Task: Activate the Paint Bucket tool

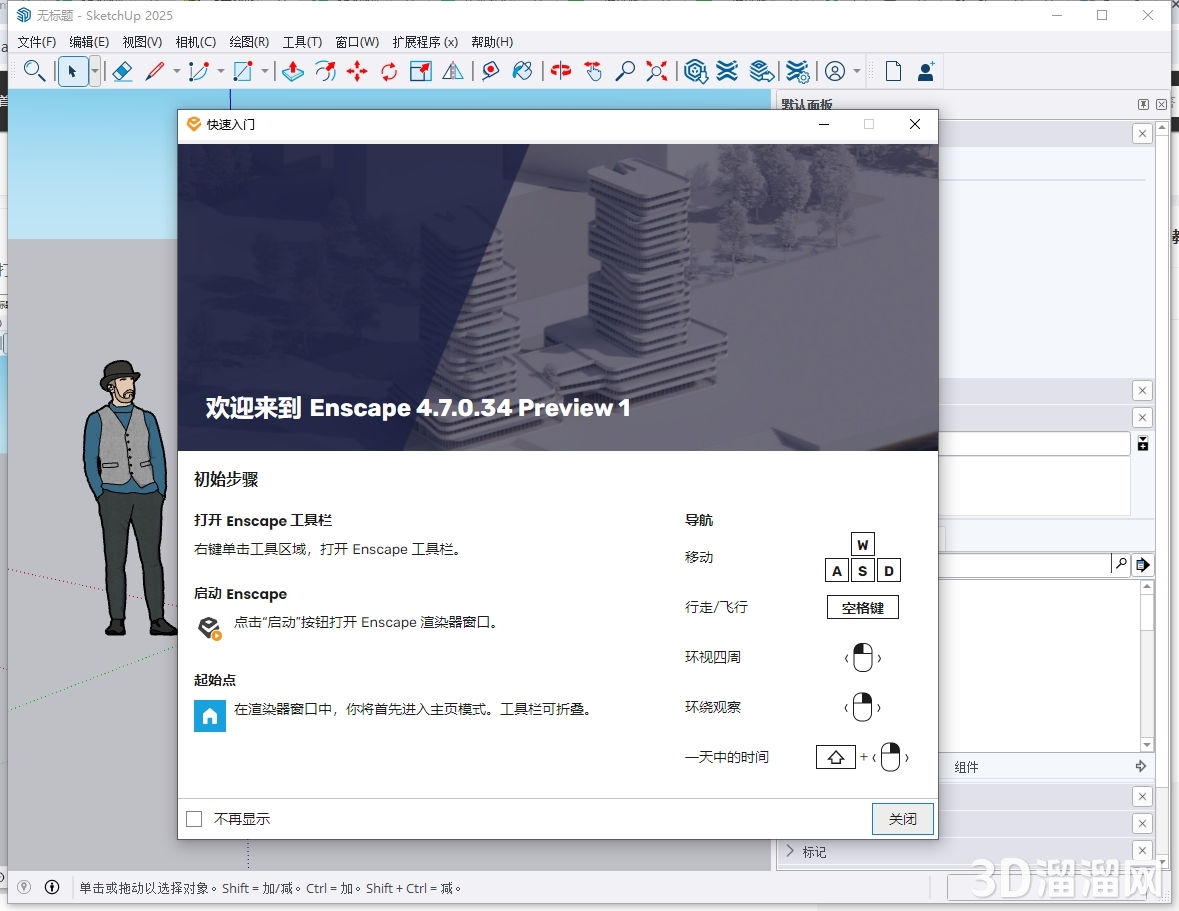Action: click(x=522, y=71)
